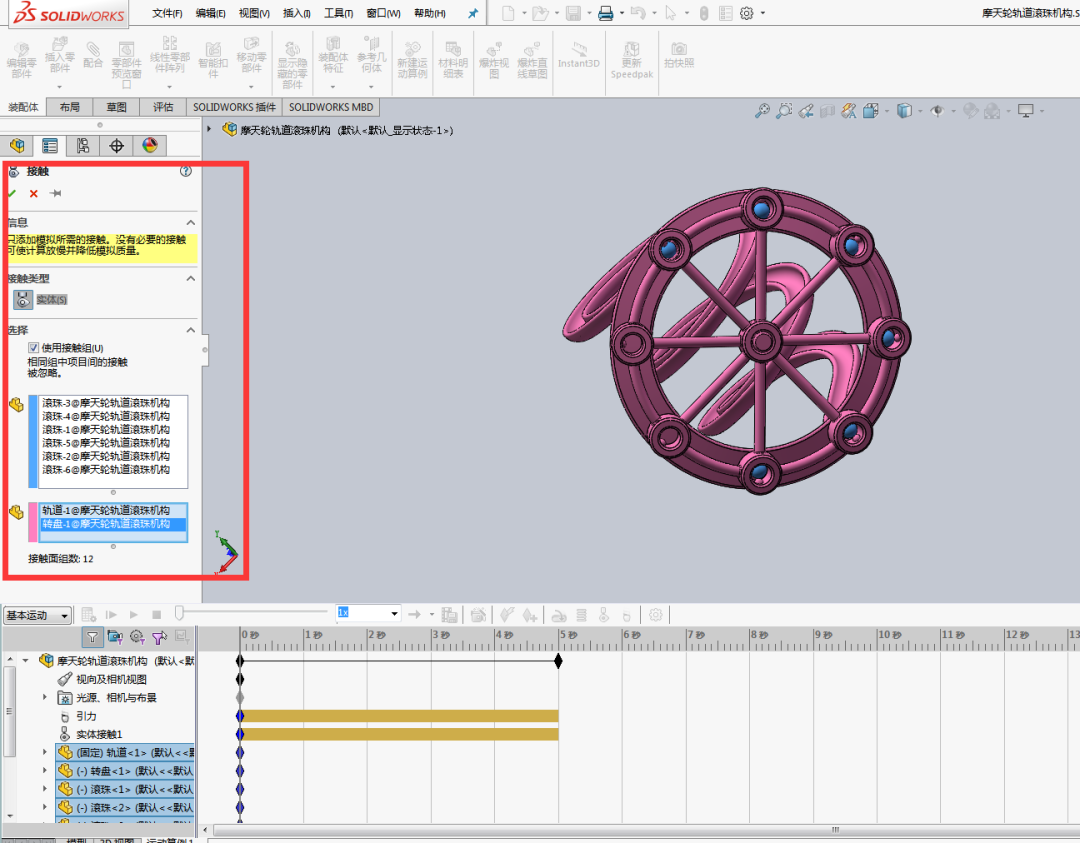Click the 材料明细表 icon
The width and height of the screenshot is (1080, 843).
click(453, 60)
